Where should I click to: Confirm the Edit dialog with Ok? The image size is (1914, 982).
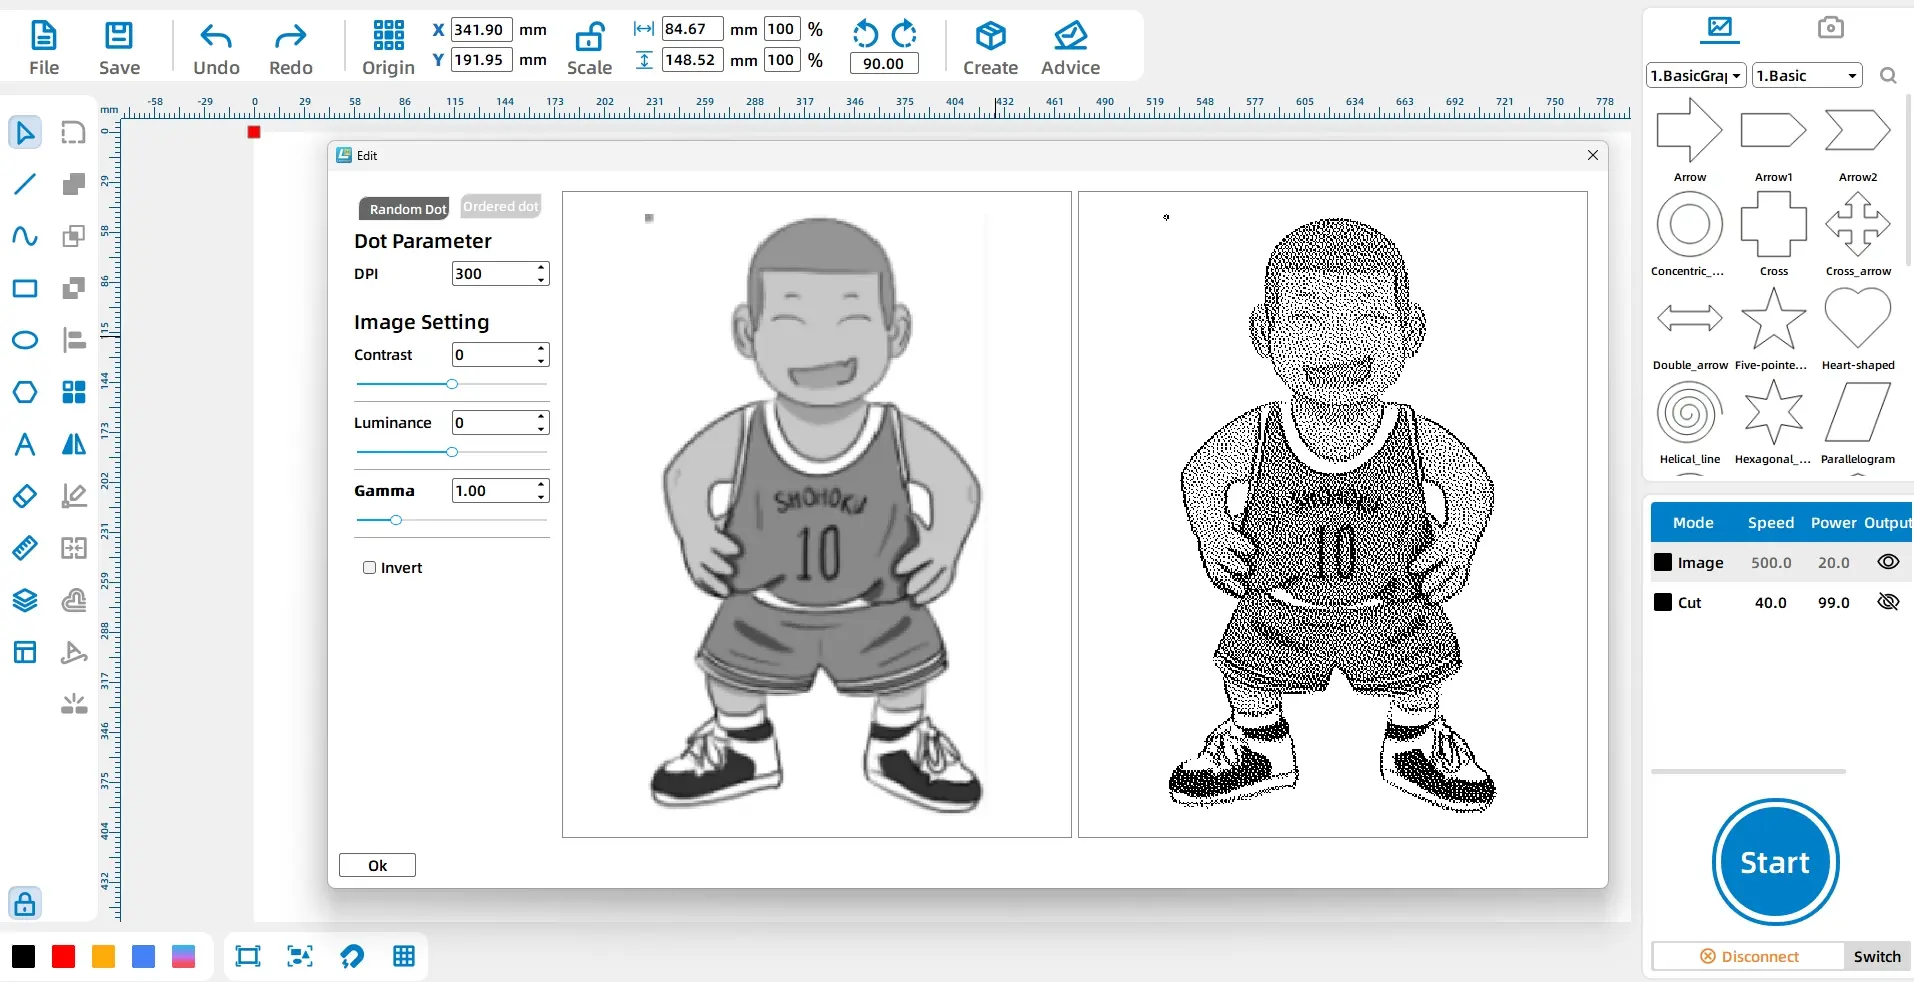377,866
